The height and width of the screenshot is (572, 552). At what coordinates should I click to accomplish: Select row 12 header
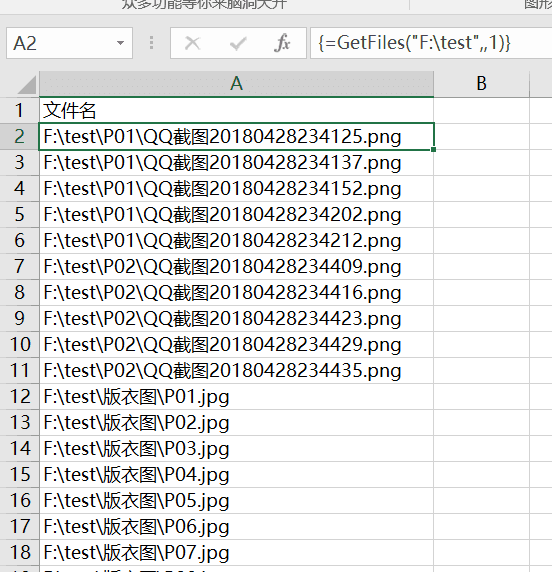point(20,397)
